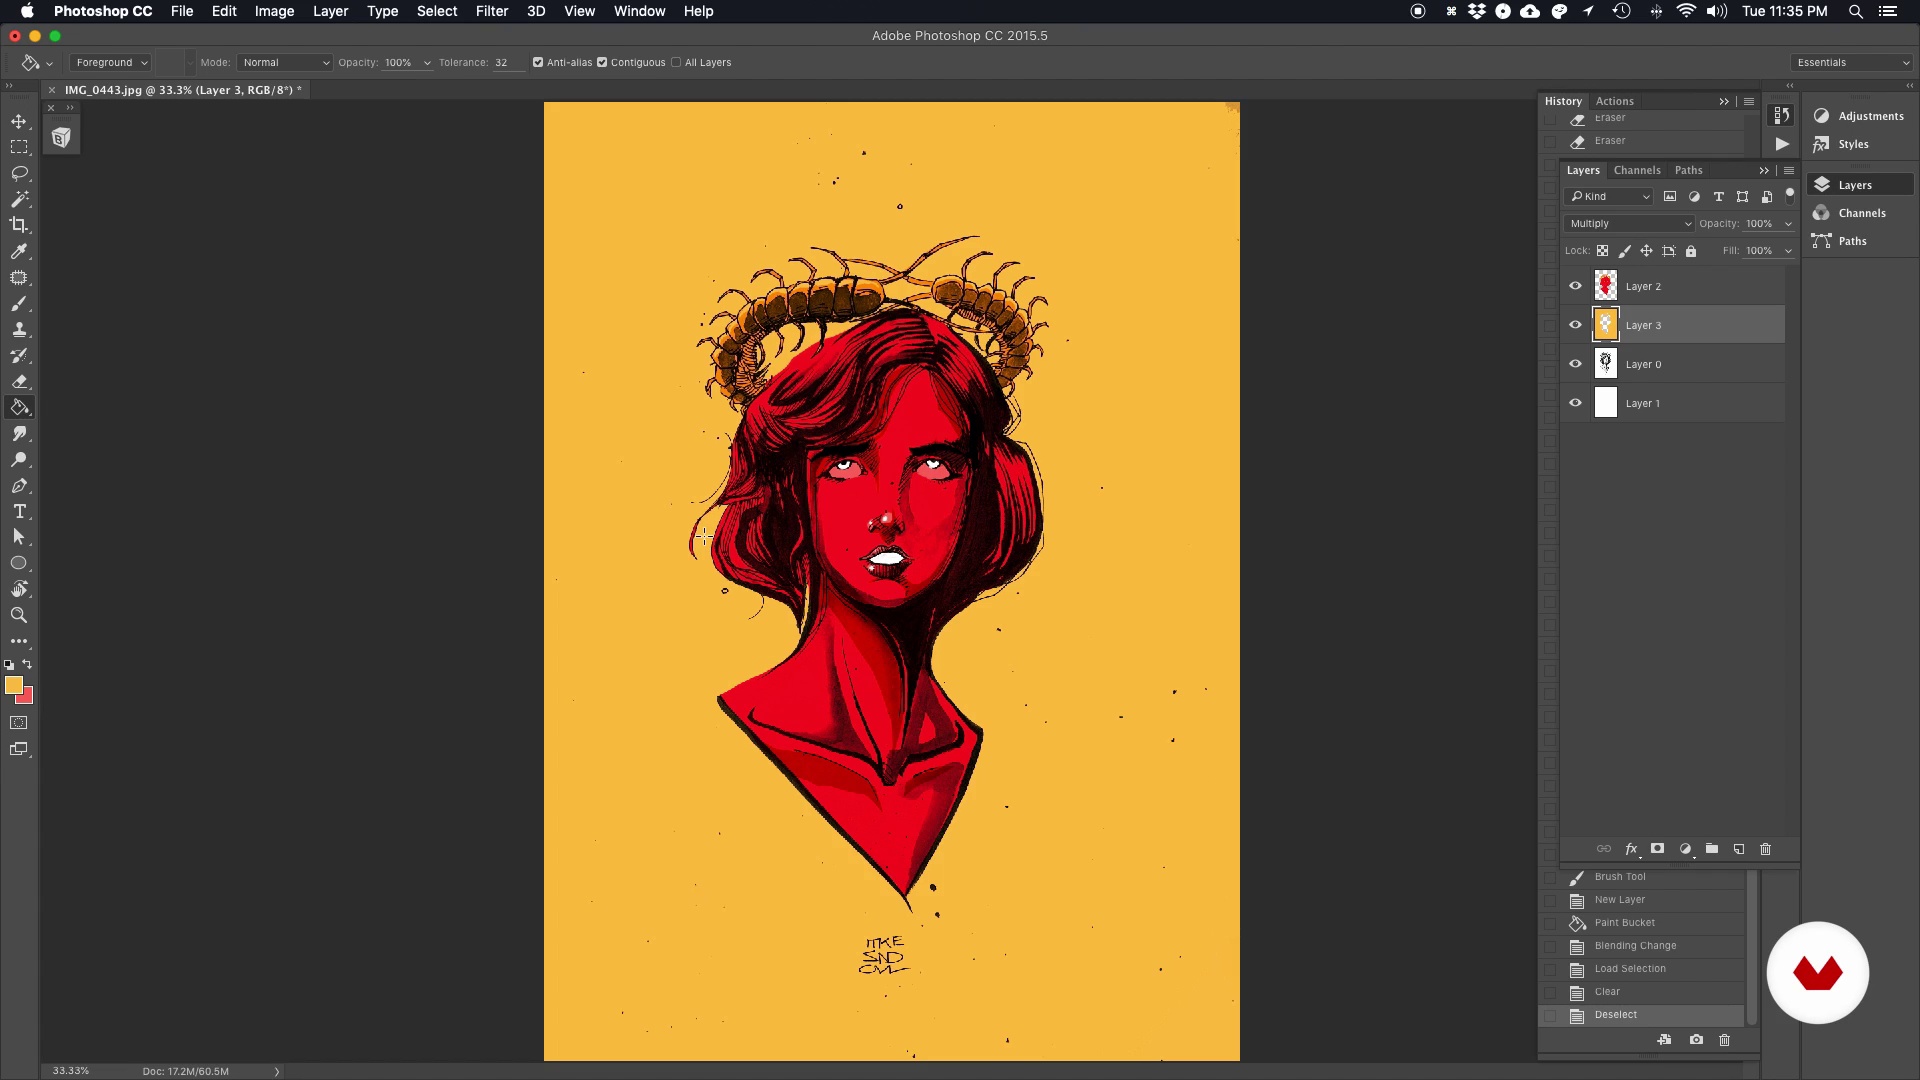The image size is (1920, 1080).
Task: Open the Select menu
Action: coord(437,11)
